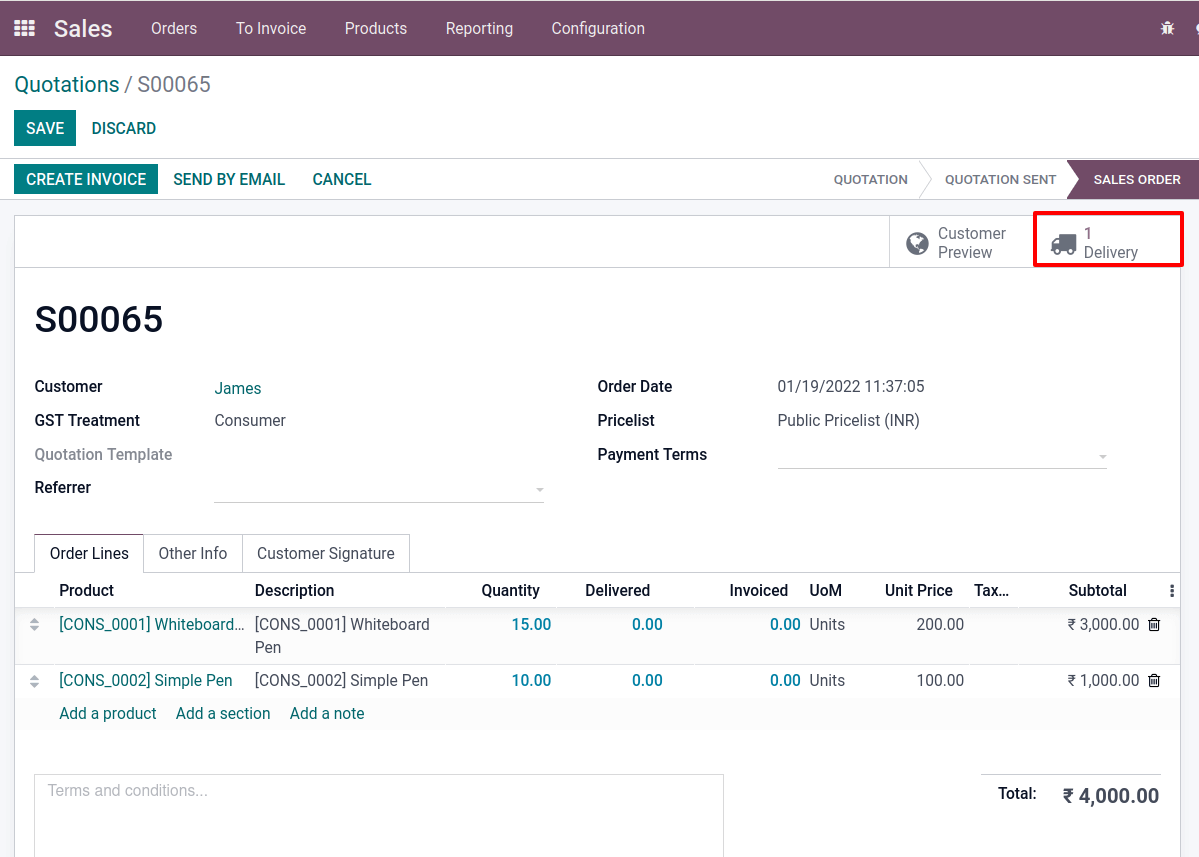Sort by the Subtotal column header
The width and height of the screenshot is (1199, 857).
tap(1097, 591)
